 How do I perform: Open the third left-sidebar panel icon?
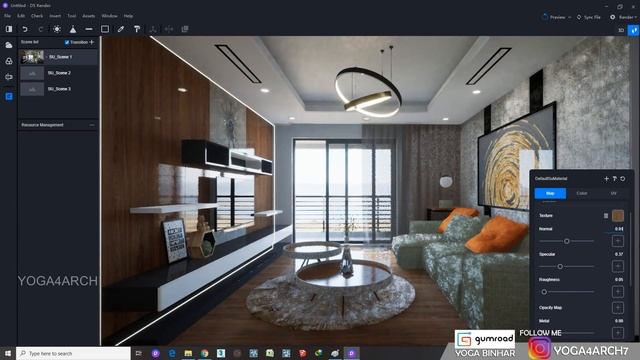9,77
